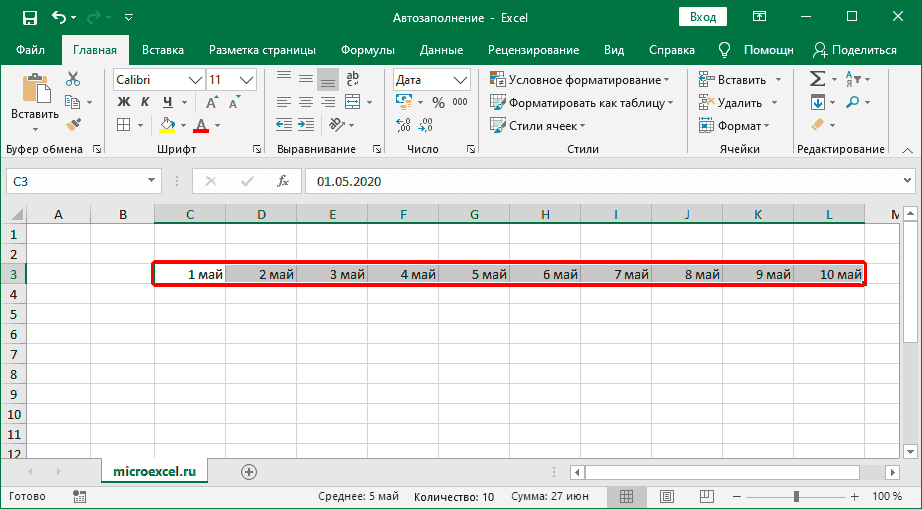Select the Format Painter brush icon
The height and width of the screenshot is (509, 922).
click(x=73, y=124)
